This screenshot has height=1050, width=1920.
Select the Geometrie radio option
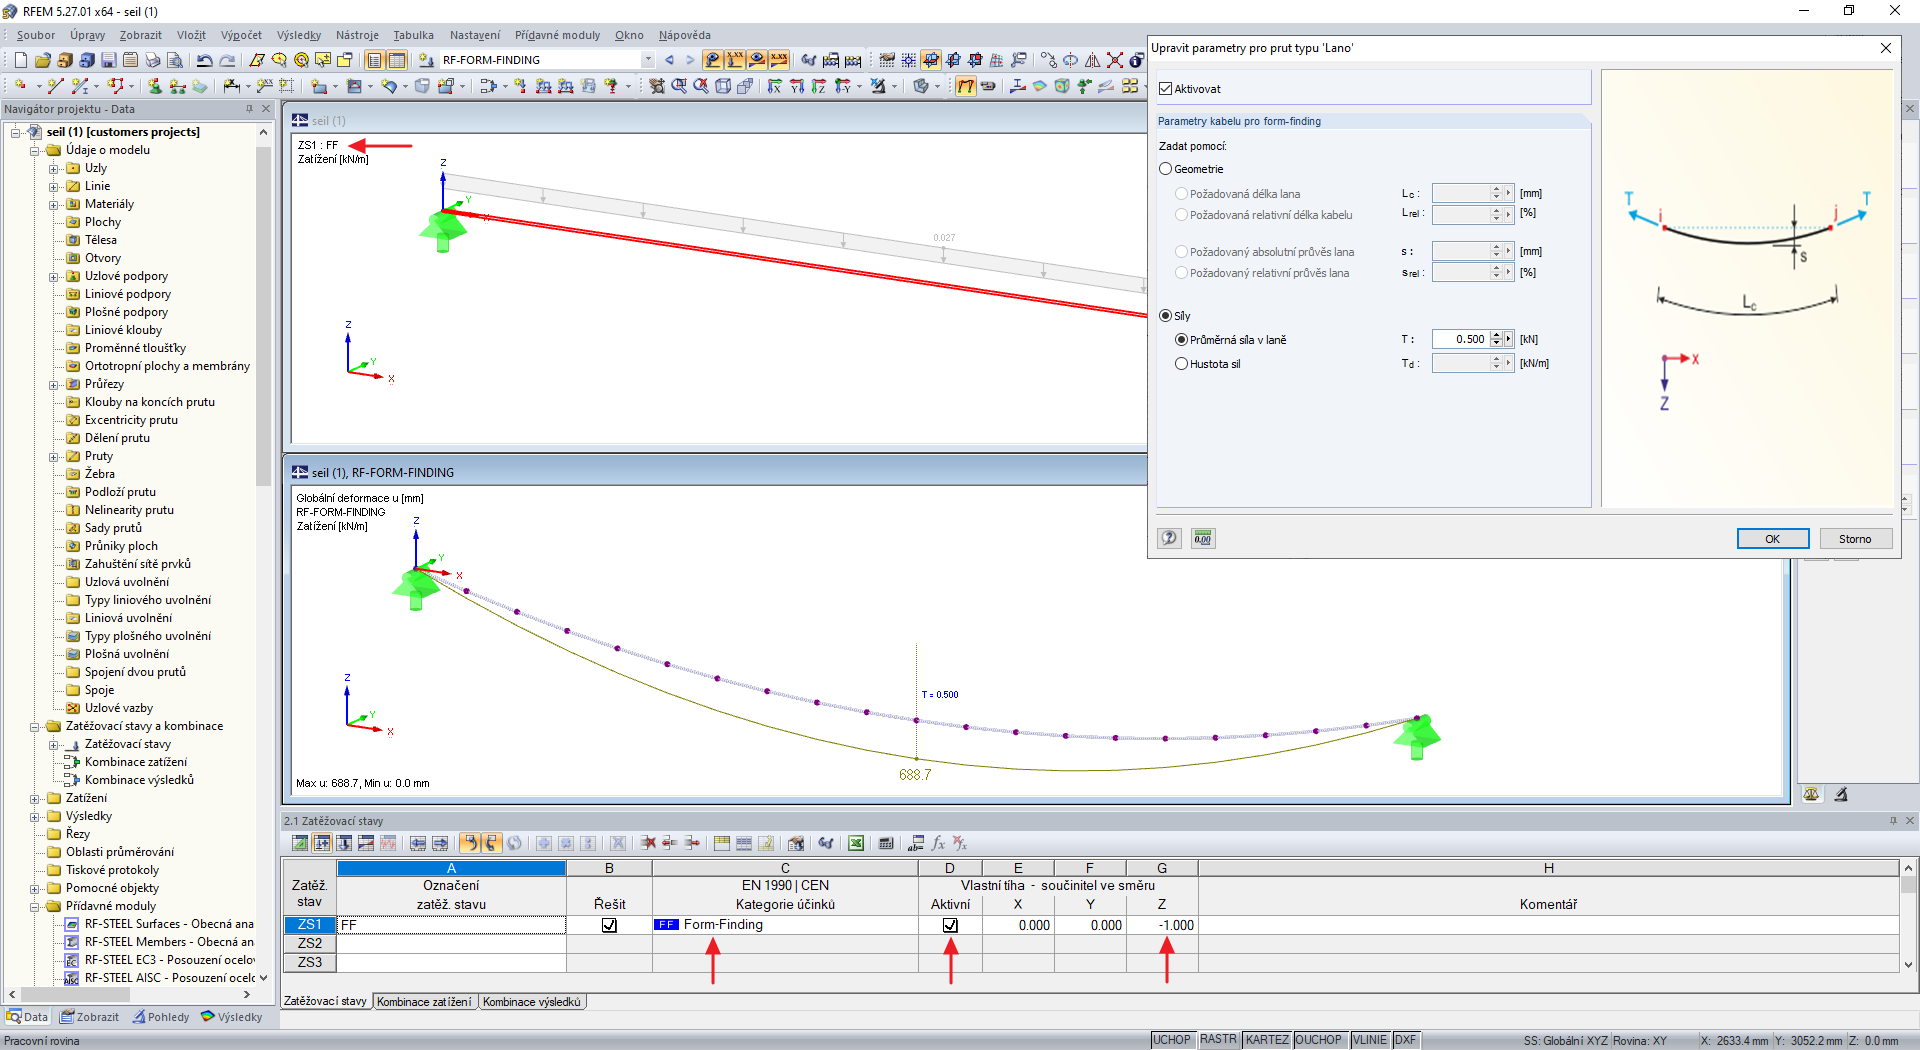(x=1165, y=169)
